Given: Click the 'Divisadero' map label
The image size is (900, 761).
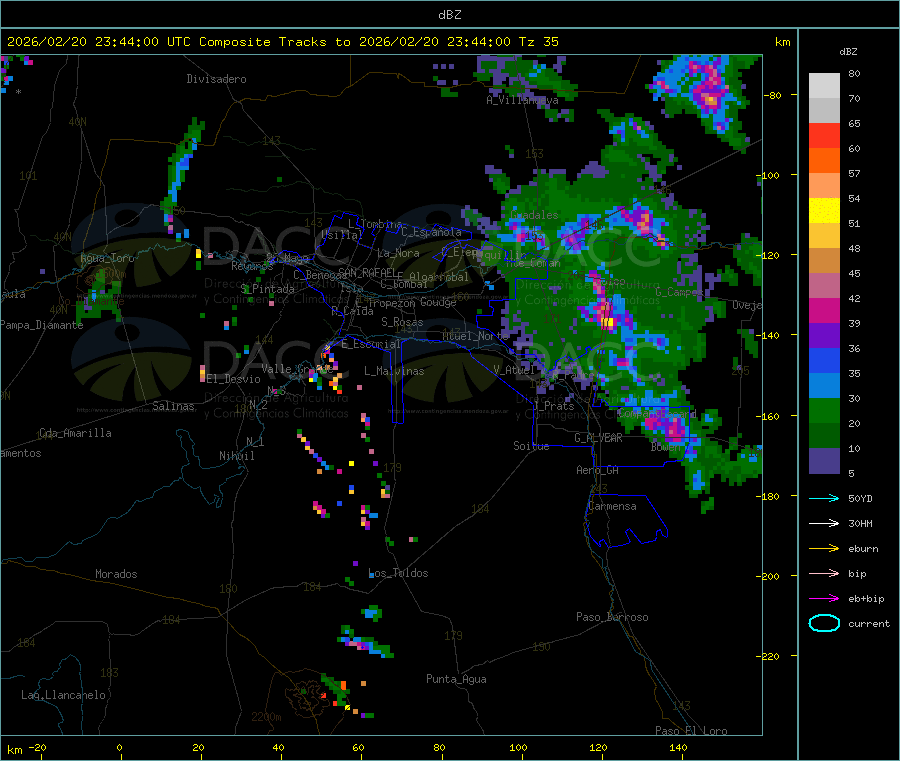Looking at the screenshot, I should [x=216, y=79].
